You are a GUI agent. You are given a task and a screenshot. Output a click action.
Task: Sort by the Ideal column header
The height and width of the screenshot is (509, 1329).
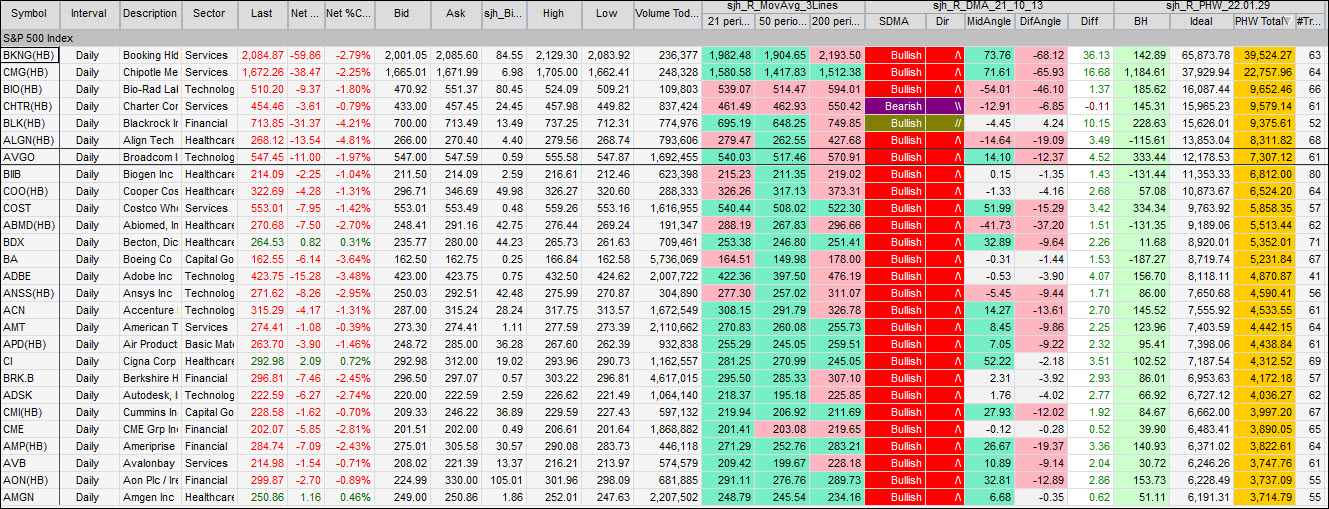tap(1201, 20)
